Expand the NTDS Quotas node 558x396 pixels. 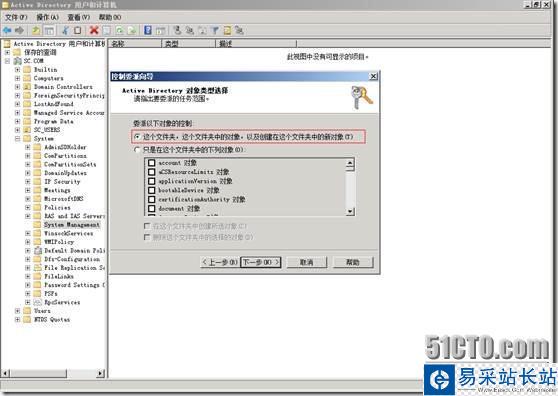click(x=17, y=320)
